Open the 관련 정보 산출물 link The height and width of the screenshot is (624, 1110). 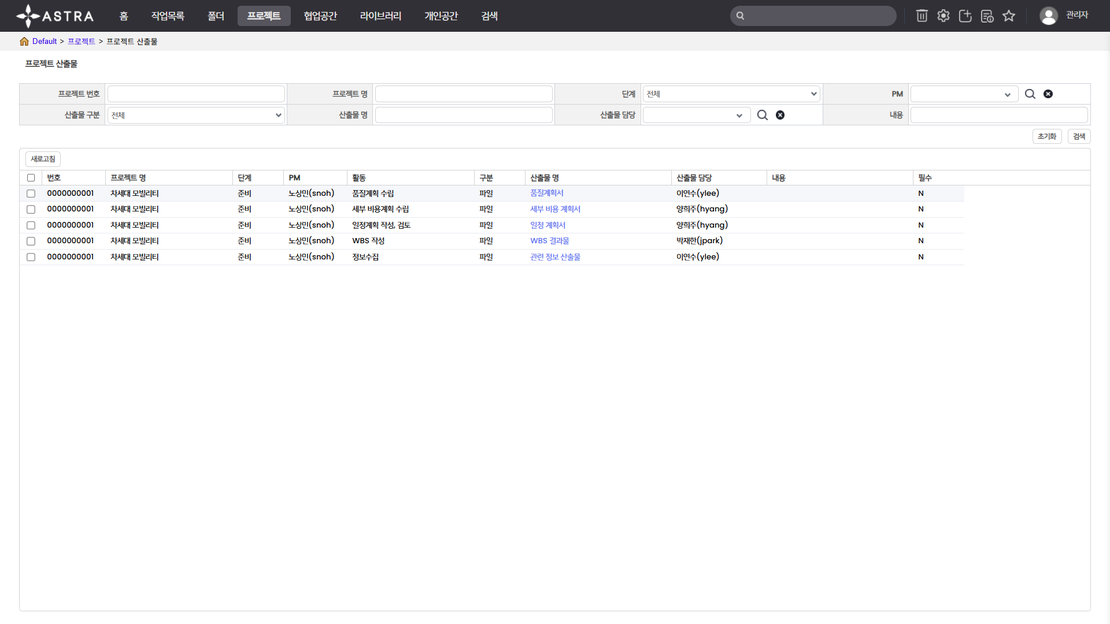pyautogui.click(x=555, y=257)
